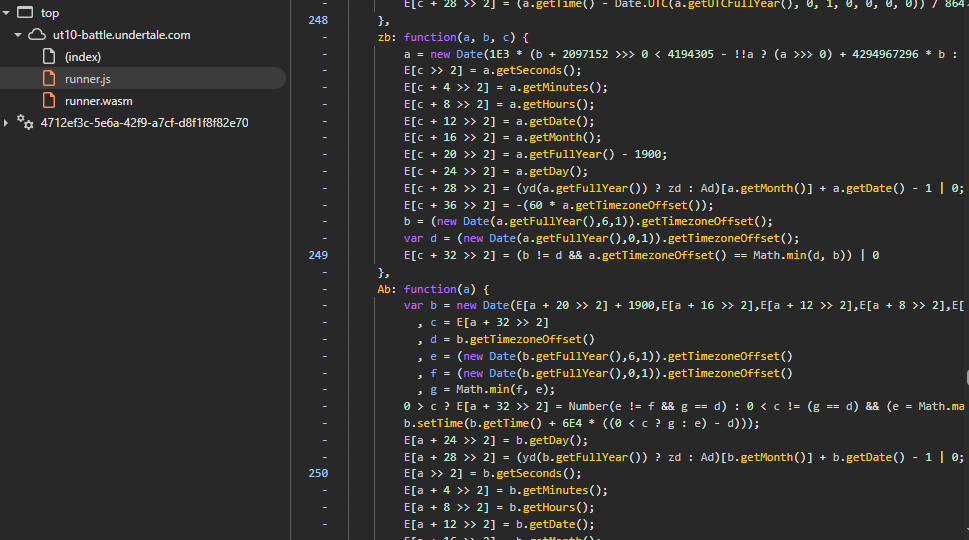Screen dimensions: 969x540
Task: Click 'getMinutes' in the E[c + 4 >> 2] line
Action: pos(556,88)
